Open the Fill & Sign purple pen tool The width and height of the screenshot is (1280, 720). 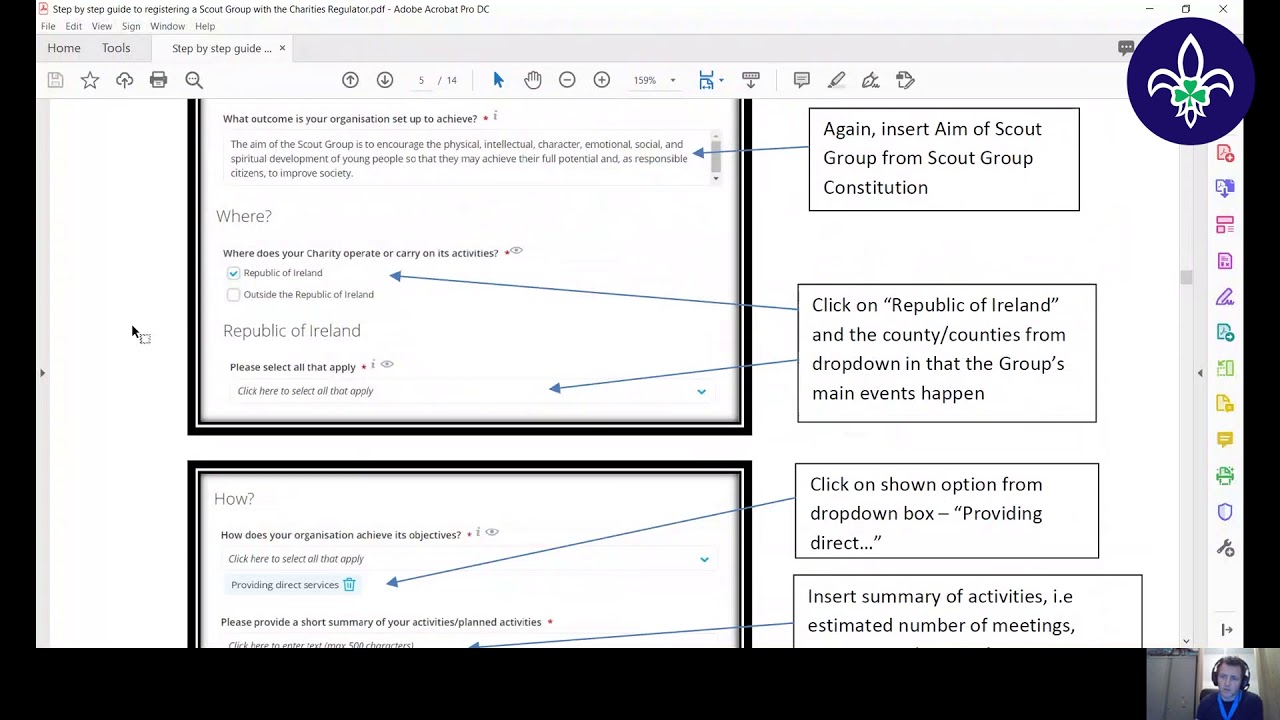1225,297
